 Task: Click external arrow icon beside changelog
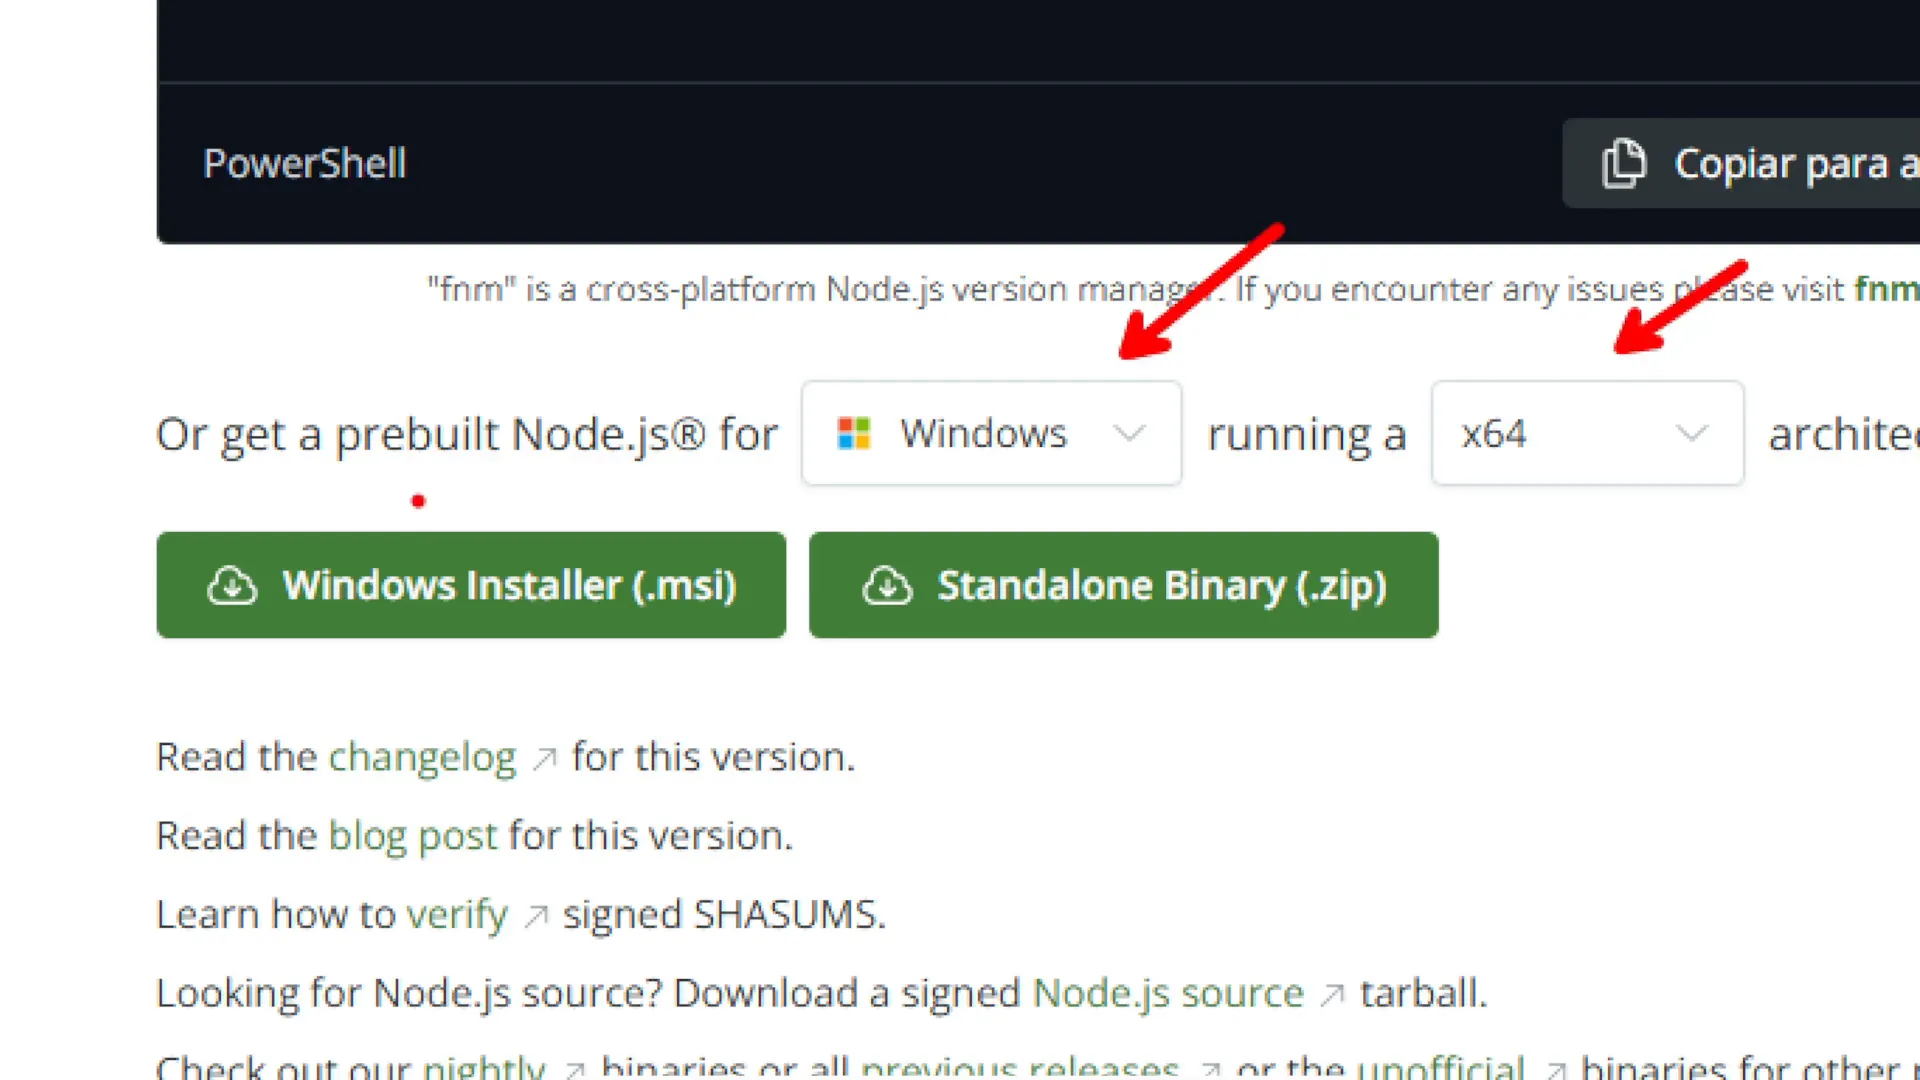point(544,760)
